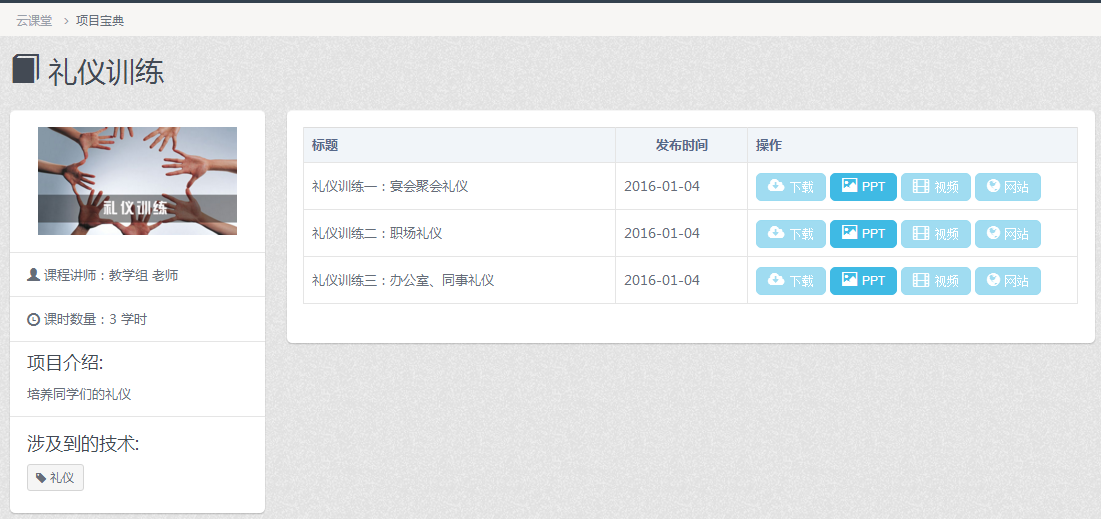The image size is (1101, 519).
Task: Click the 发布时间 column header
Action: point(681,145)
